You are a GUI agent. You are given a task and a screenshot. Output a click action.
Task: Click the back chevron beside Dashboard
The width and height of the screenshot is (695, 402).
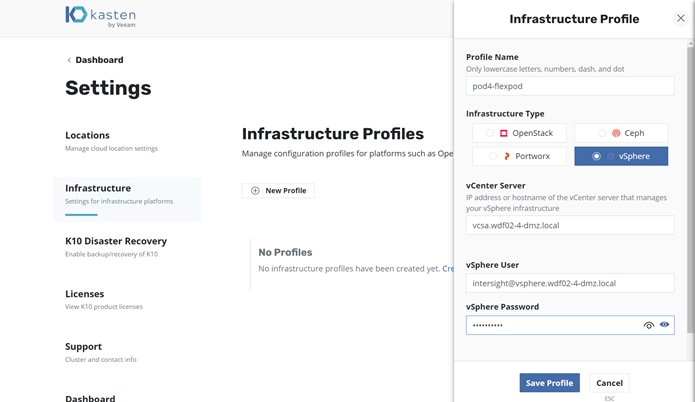point(69,60)
